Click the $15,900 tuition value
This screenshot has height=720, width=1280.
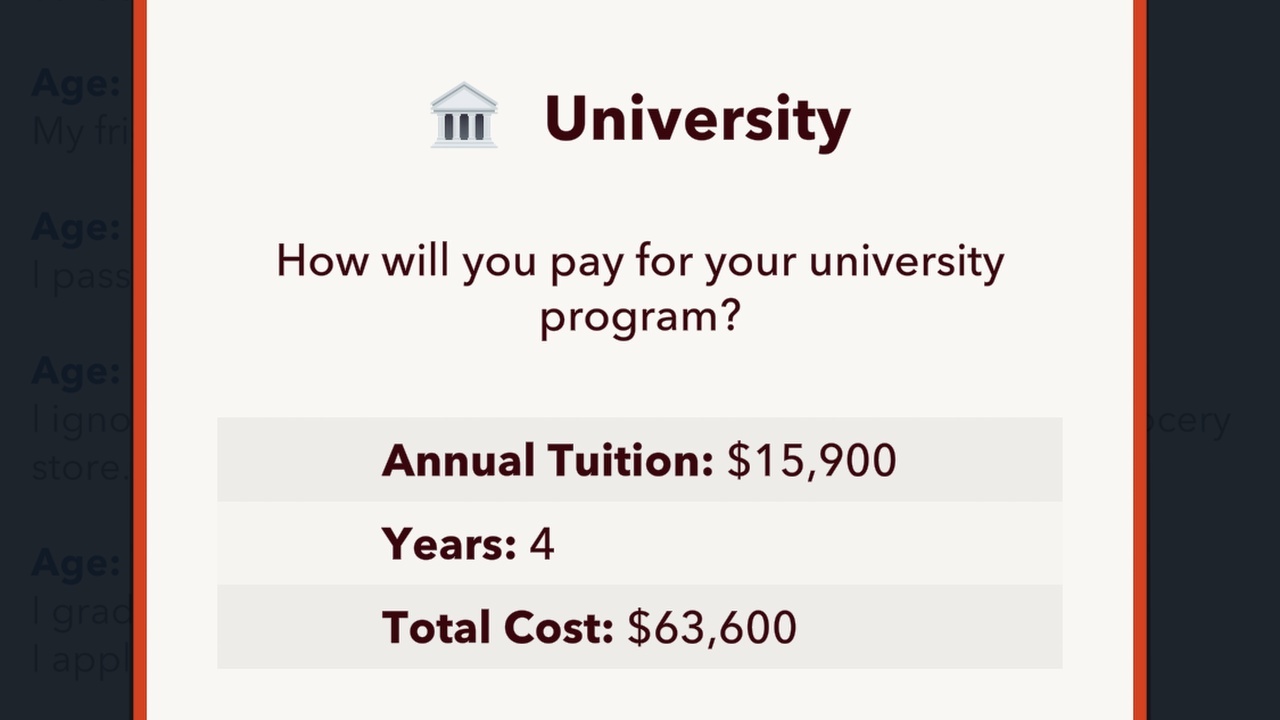pos(810,460)
